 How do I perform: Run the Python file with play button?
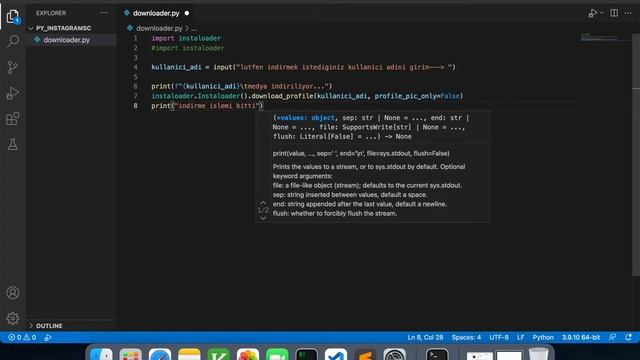[x=593, y=13]
